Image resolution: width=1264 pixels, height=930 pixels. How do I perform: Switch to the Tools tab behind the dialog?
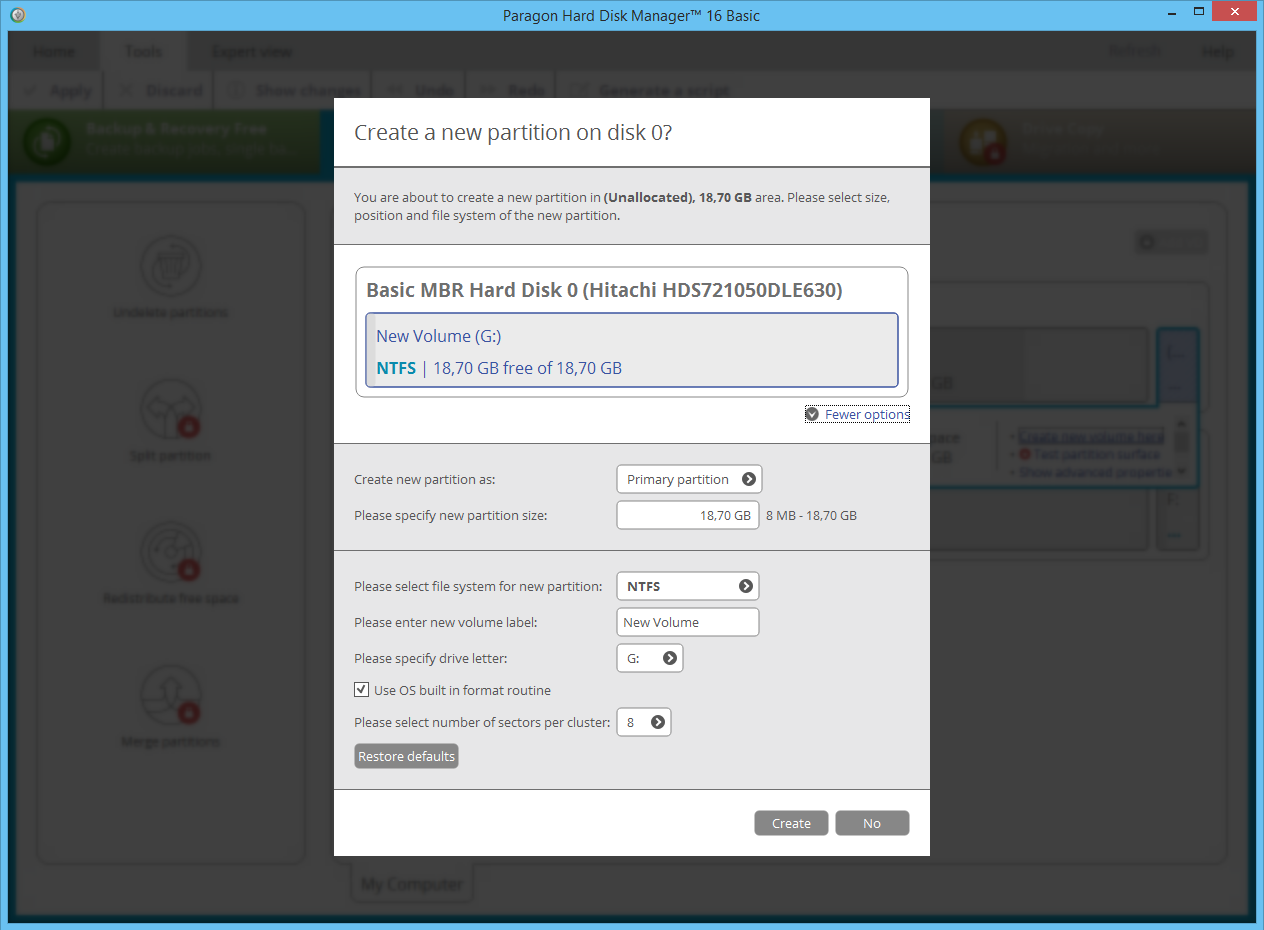tap(143, 52)
